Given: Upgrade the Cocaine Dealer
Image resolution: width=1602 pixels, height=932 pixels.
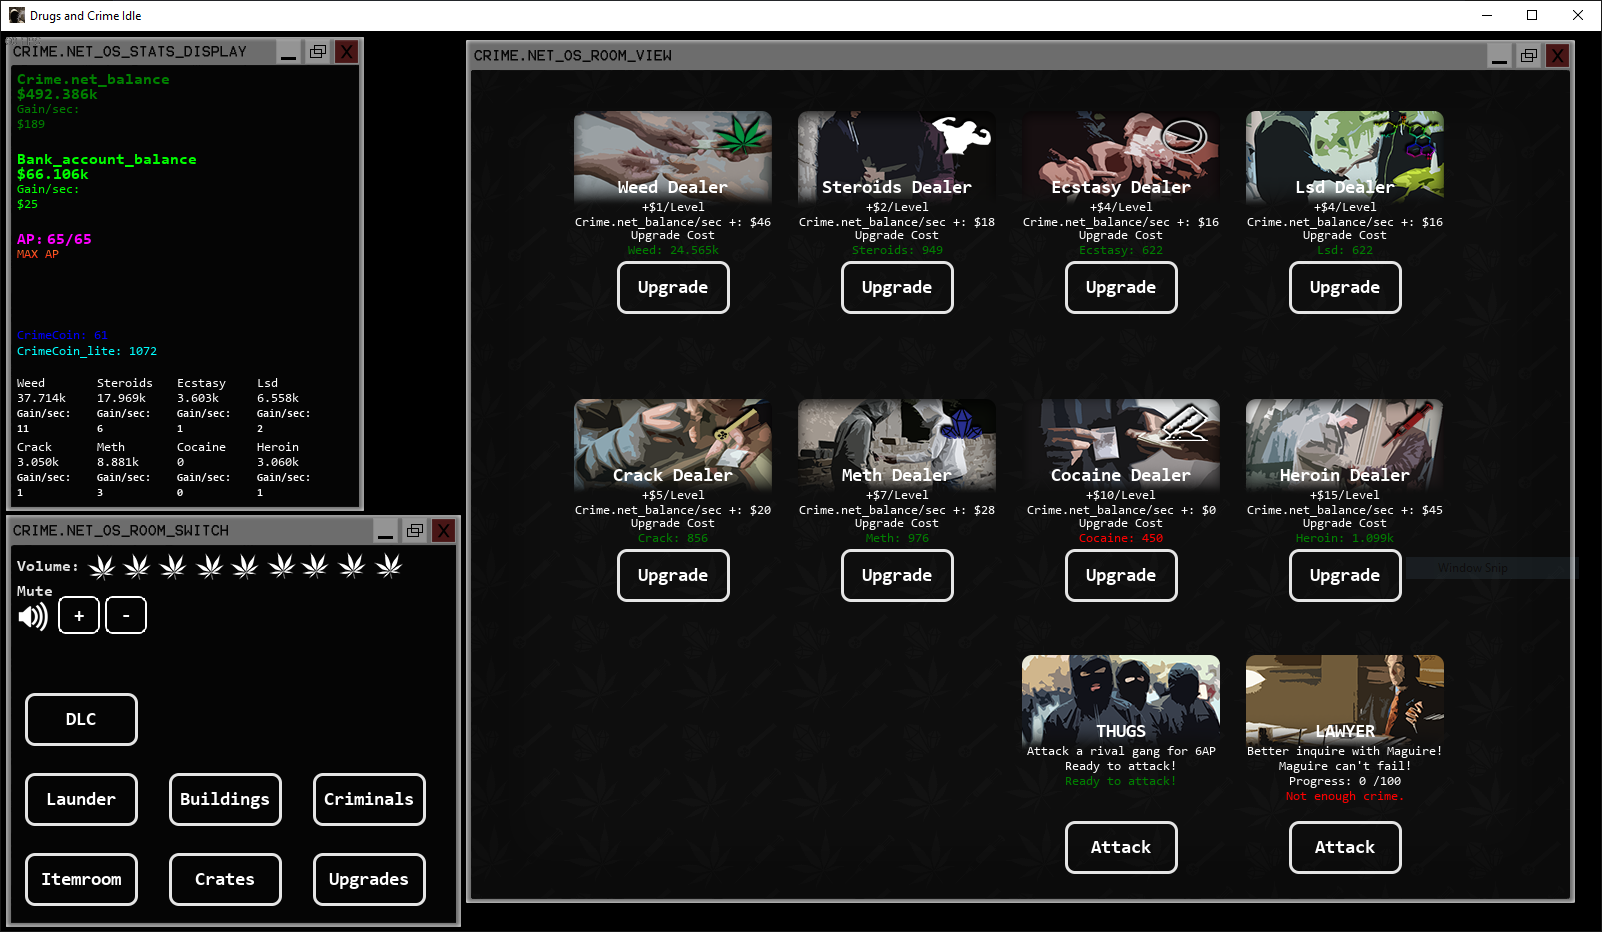Looking at the screenshot, I should click(x=1120, y=576).
